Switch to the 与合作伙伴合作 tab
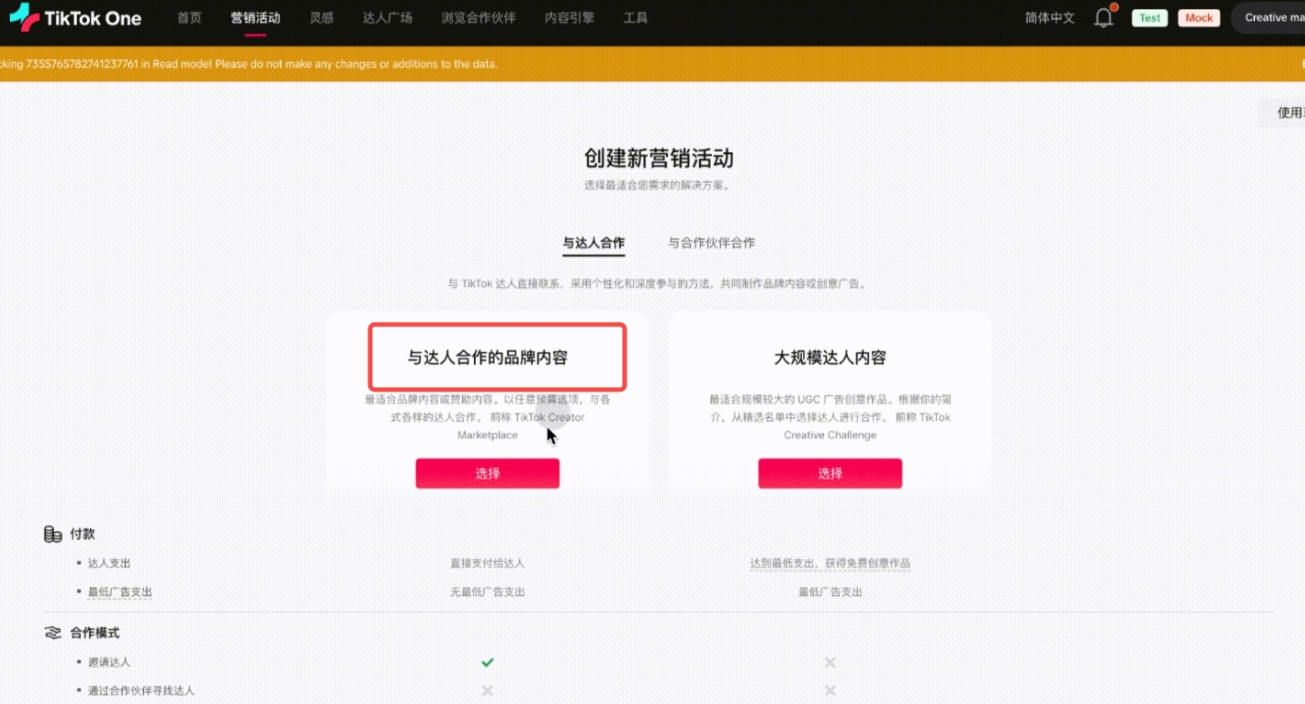The image size is (1305, 704). [711, 243]
